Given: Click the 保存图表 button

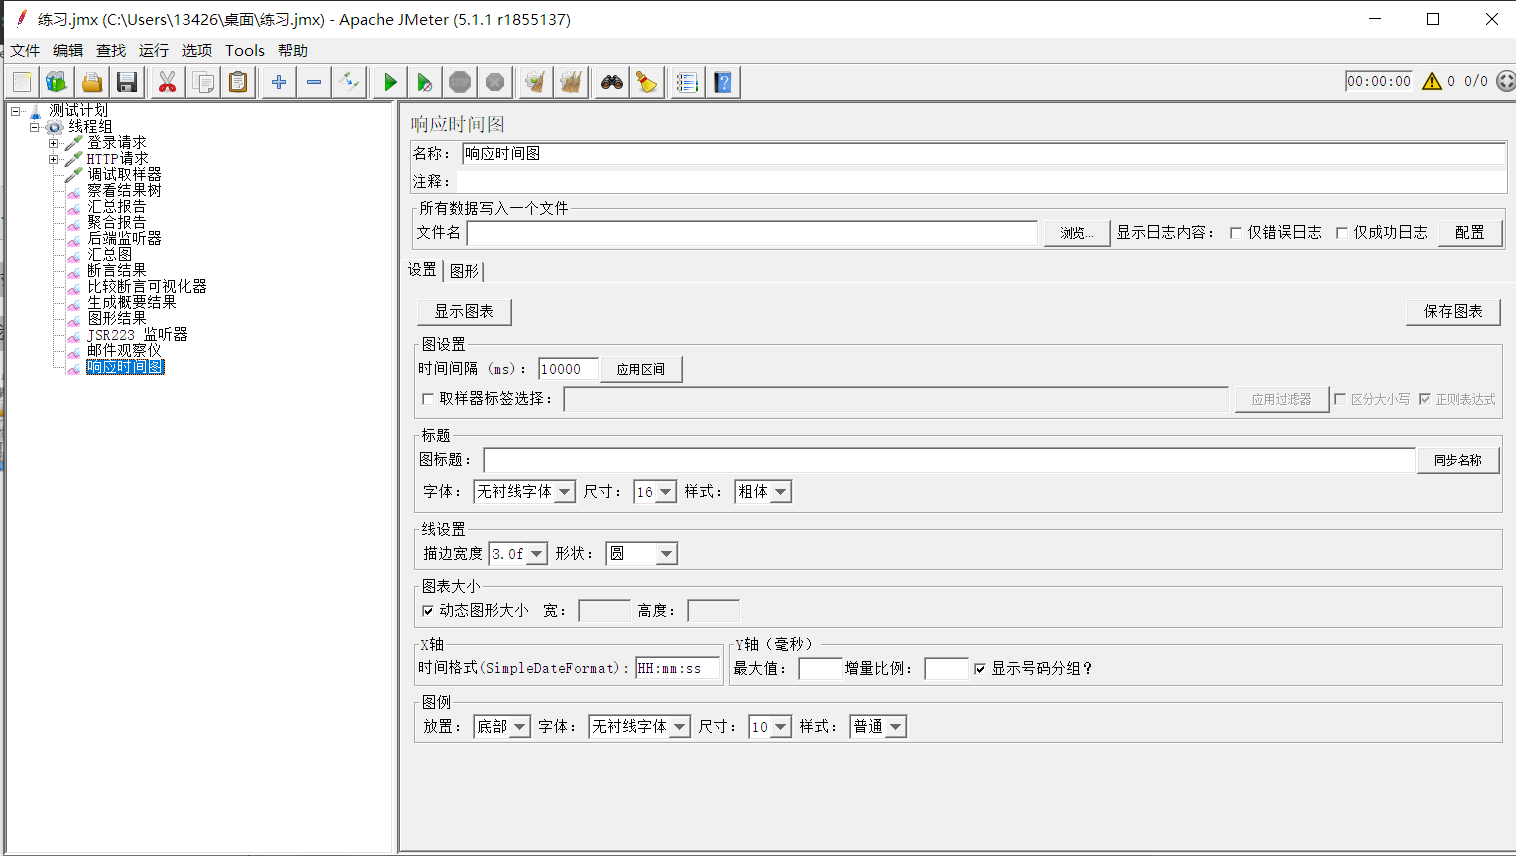Looking at the screenshot, I should pos(1453,312).
